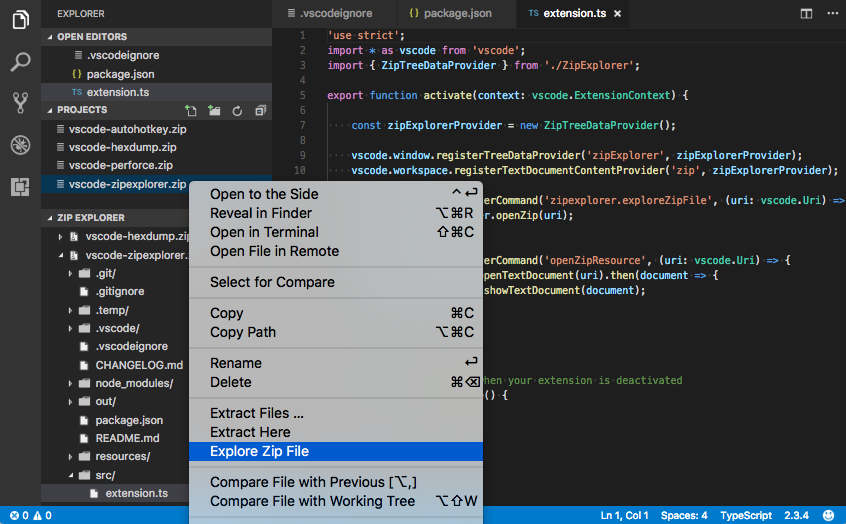Expand vscode-hexdump.zip in Zip Explorer
This screenshot has height=524, width=846.
pos(60,236)
